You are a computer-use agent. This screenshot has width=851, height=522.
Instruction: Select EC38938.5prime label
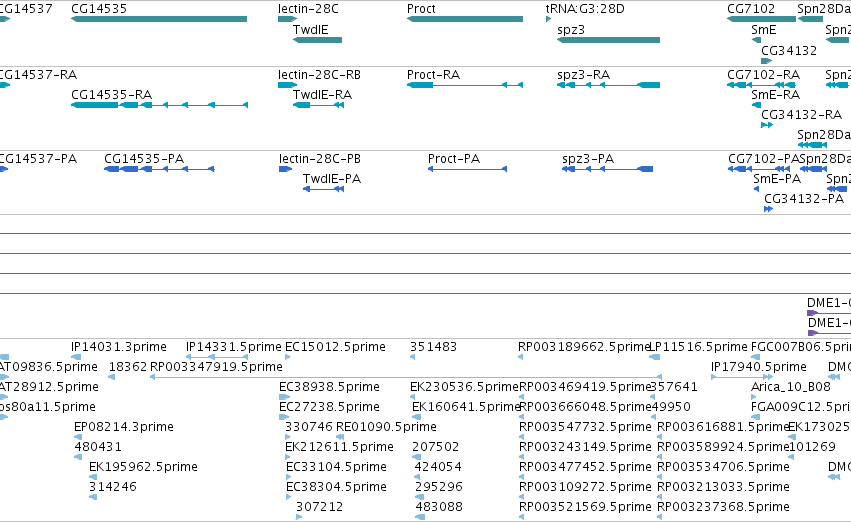point(329,387)
